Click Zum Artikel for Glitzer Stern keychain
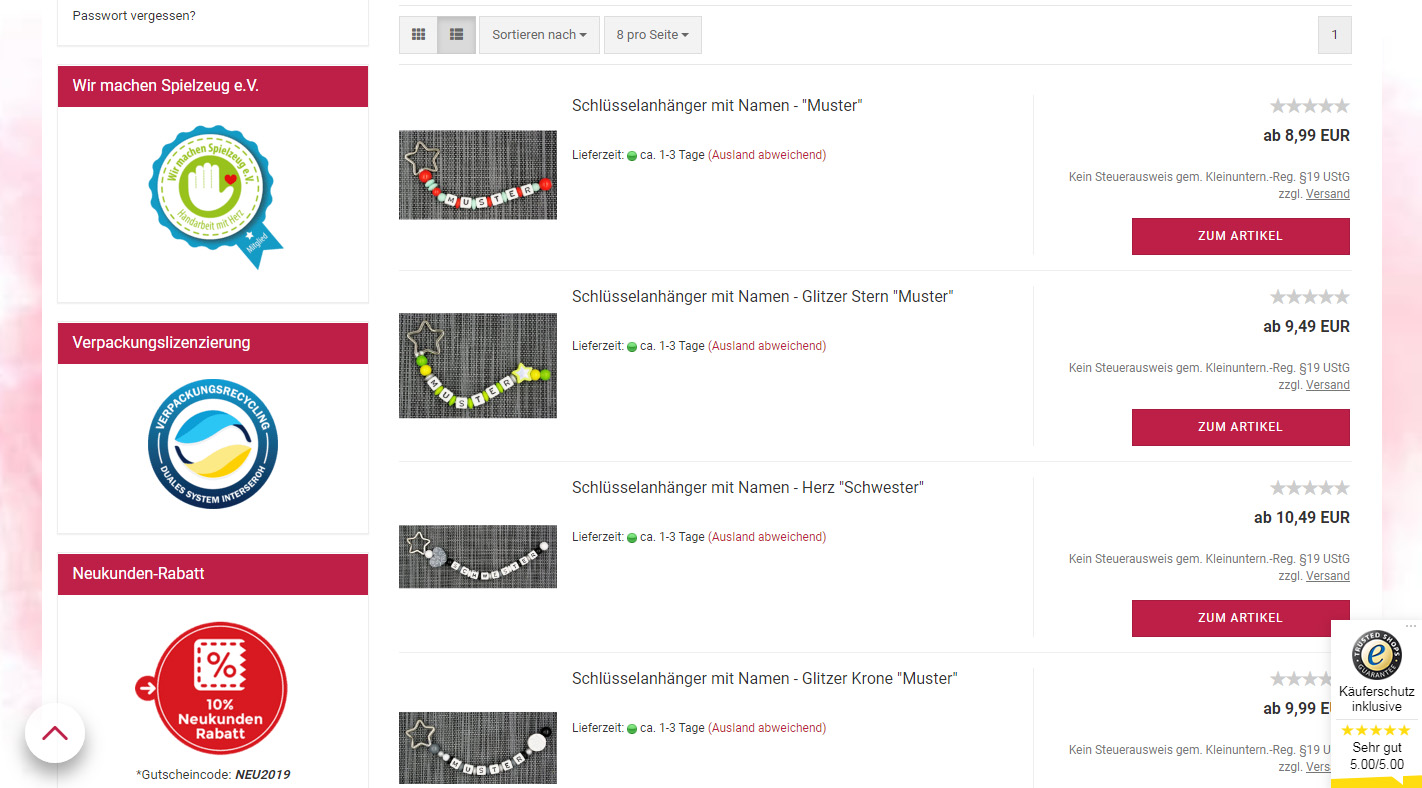1422x788 pixels. click(1240, 427)
